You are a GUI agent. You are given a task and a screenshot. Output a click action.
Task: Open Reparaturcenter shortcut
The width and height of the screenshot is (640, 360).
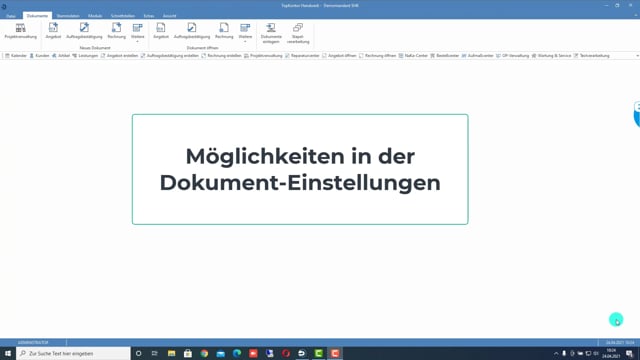(x=302, y=56)
